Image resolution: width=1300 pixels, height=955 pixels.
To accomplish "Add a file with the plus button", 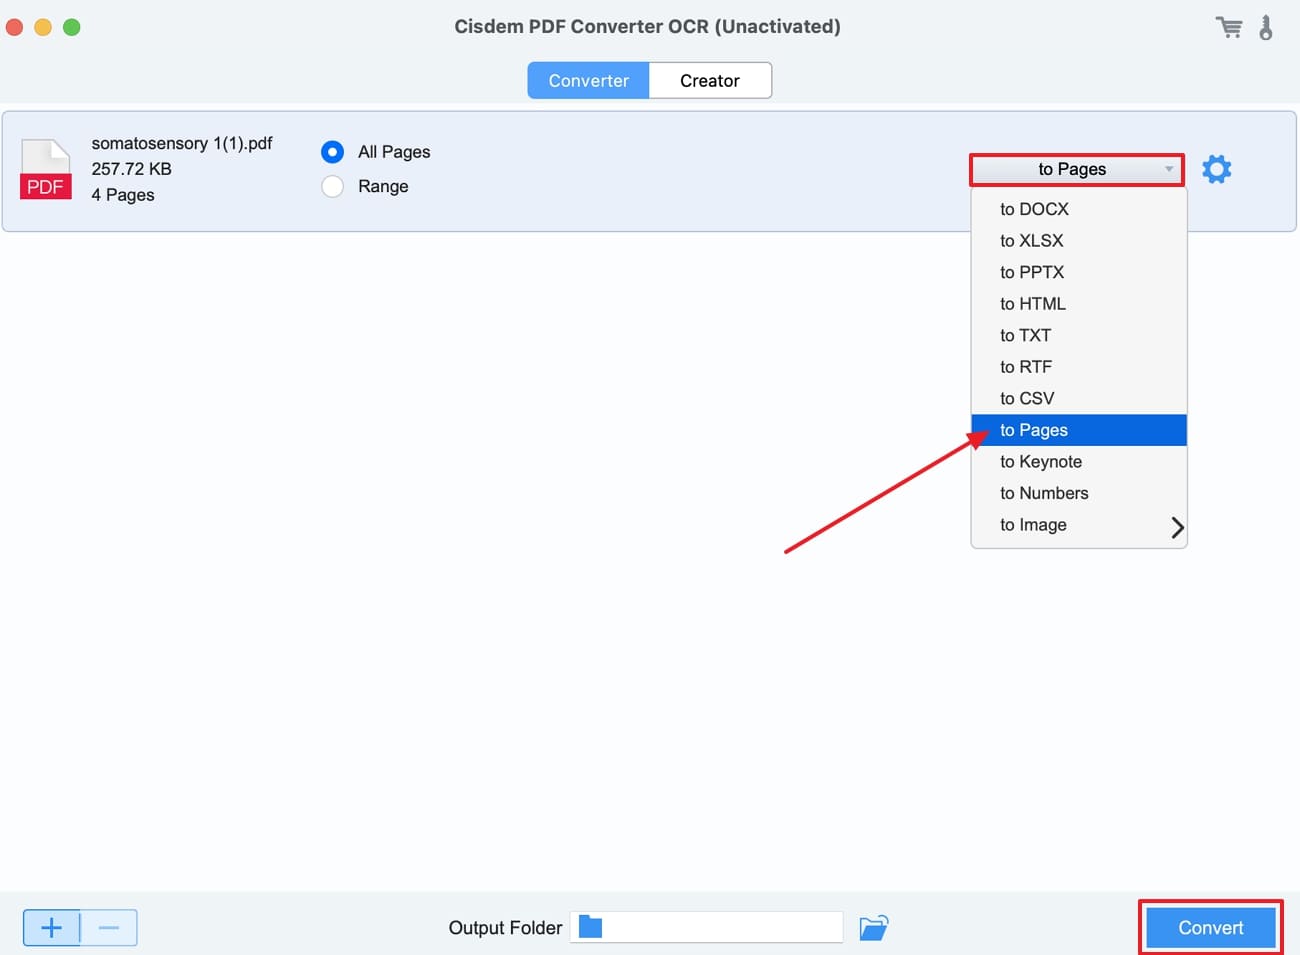I will (51, 928).
